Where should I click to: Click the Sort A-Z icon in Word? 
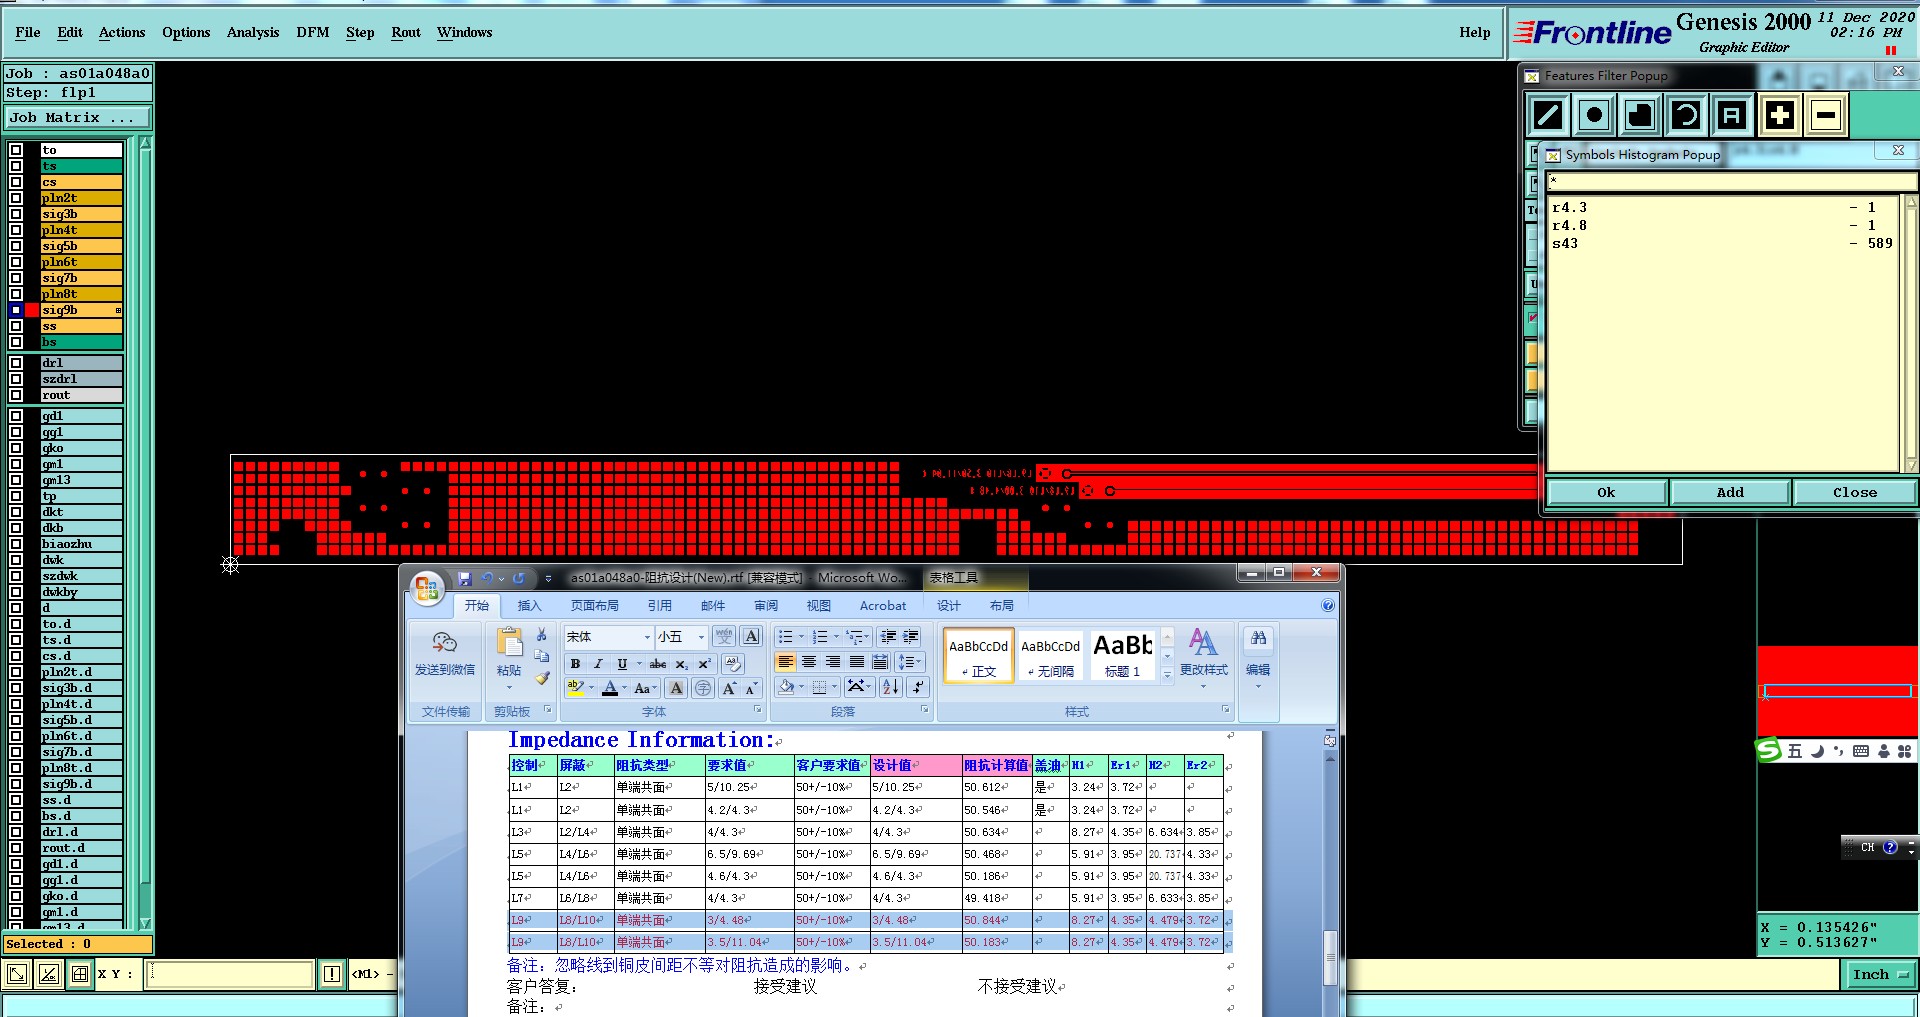pyautogui.click(x=890, y=687)
